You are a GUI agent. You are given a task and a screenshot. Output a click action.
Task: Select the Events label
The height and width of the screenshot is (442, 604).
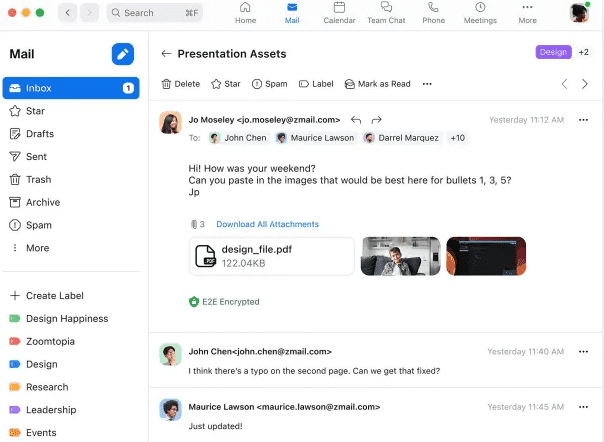33,433
